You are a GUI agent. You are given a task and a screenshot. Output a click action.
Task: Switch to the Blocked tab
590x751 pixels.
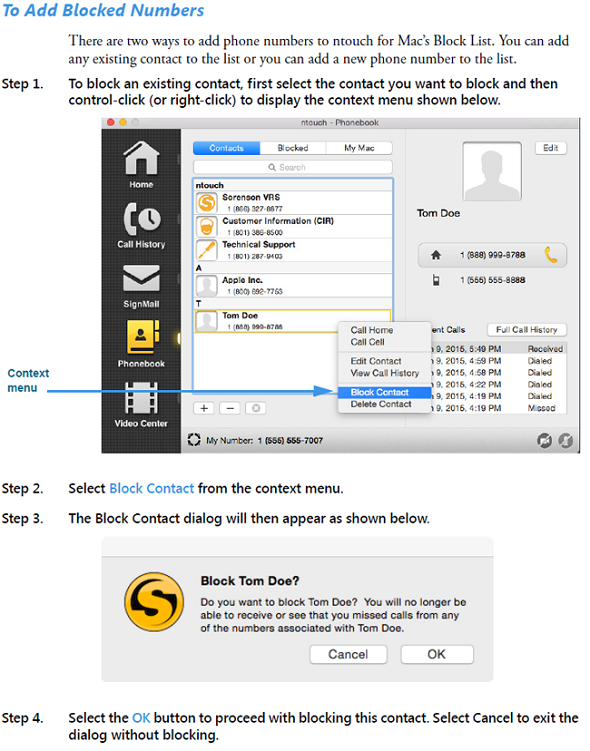coord(293,148)
